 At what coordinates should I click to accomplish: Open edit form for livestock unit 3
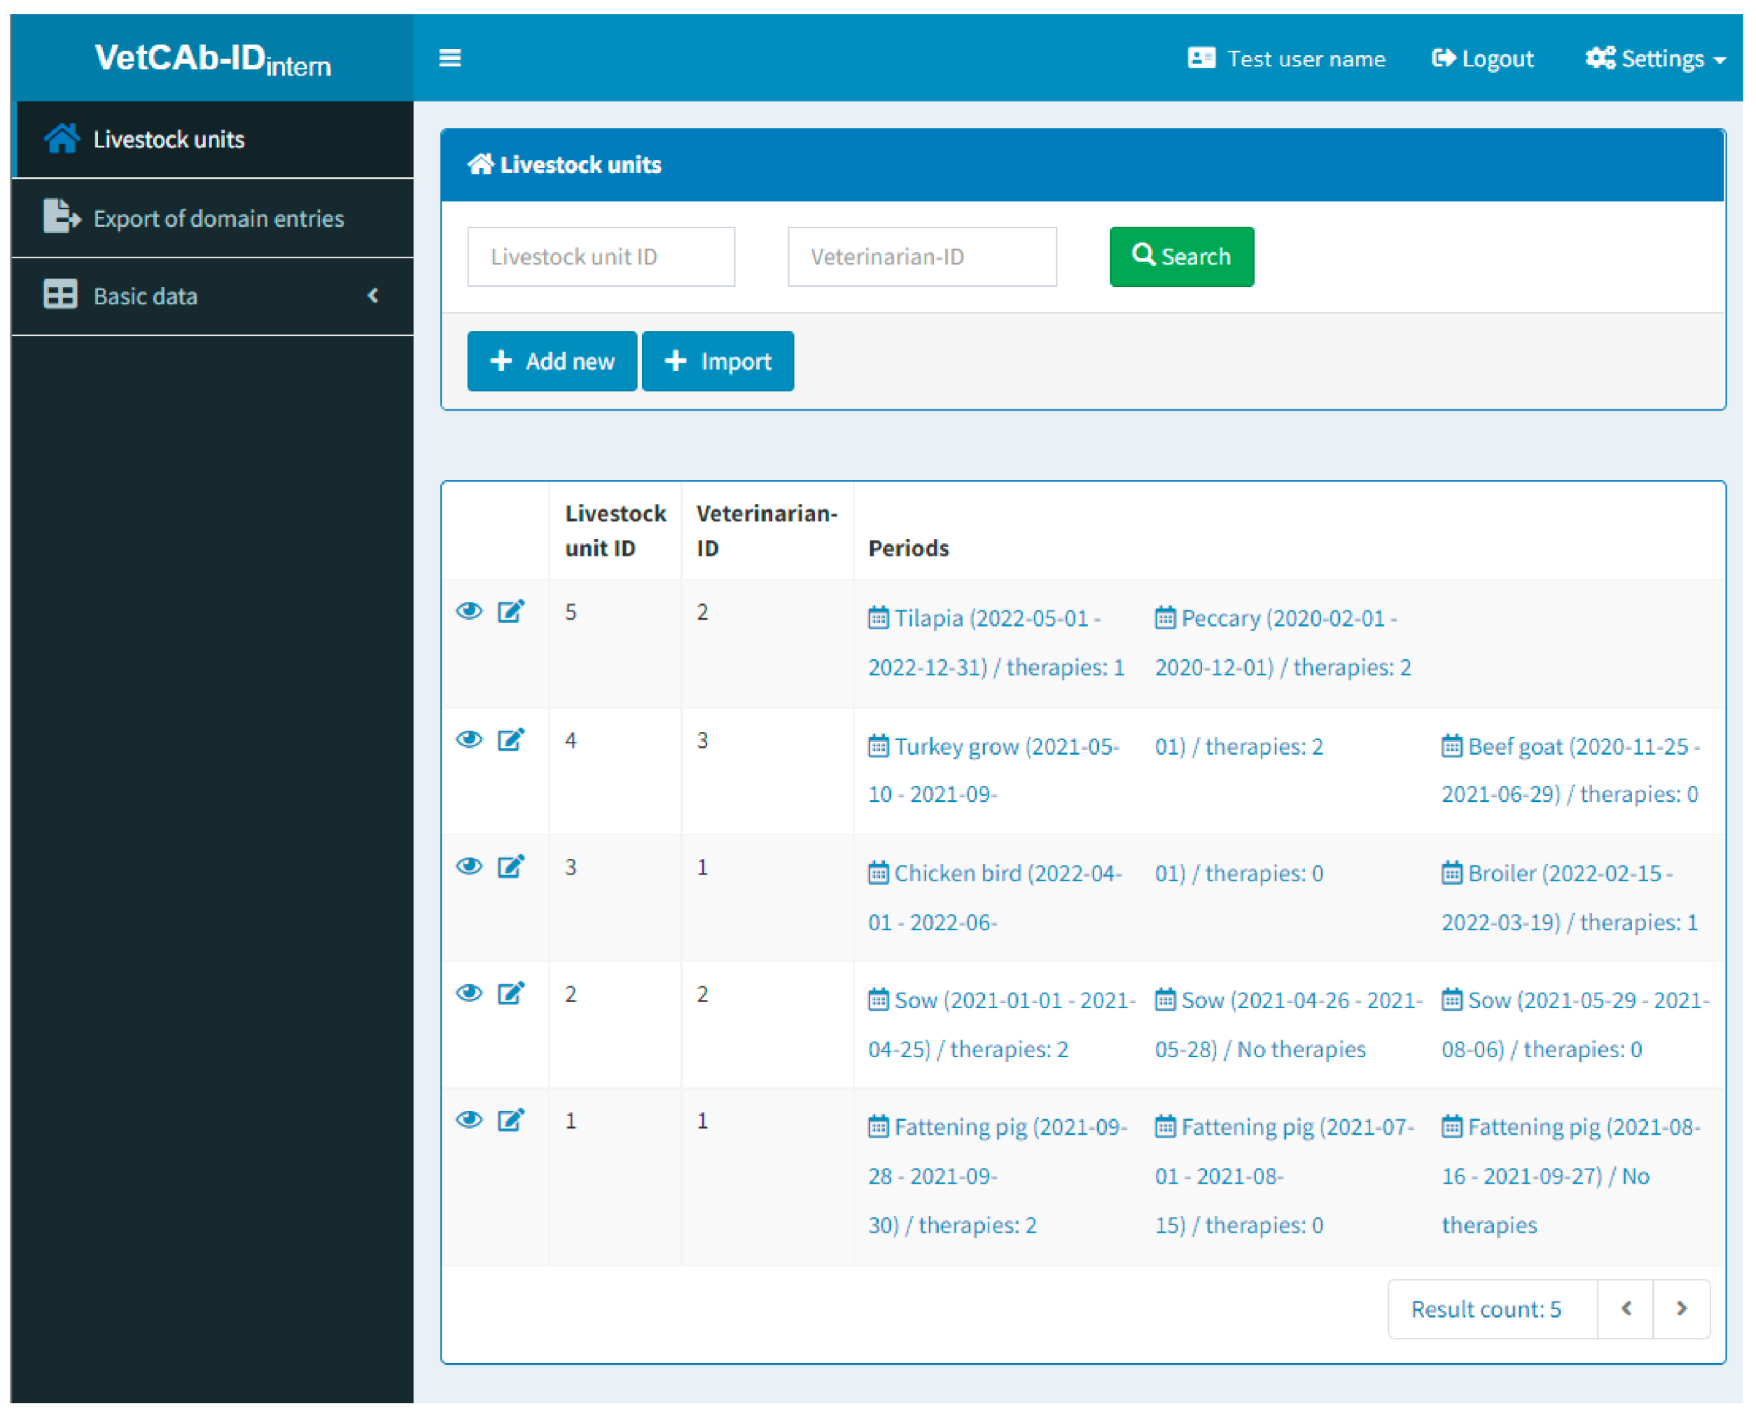pos(511,866)
